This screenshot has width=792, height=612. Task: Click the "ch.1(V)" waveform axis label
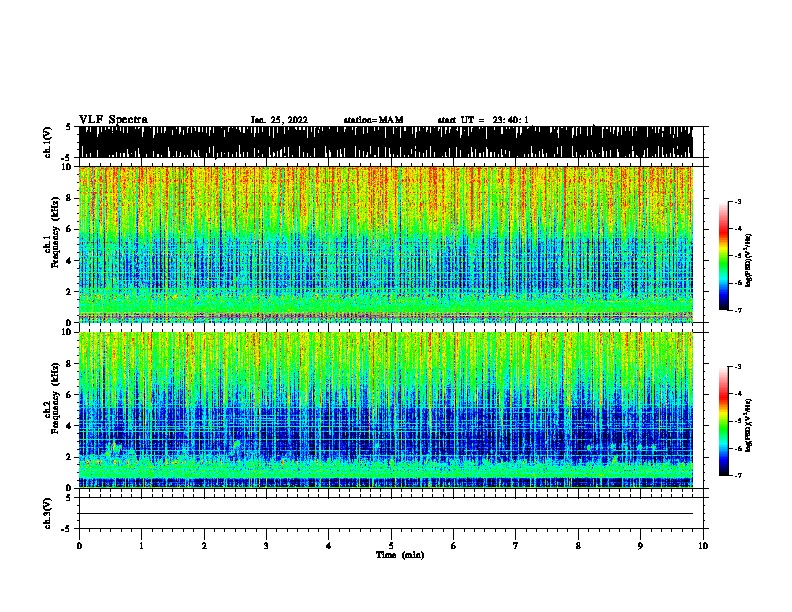(48, 142)
